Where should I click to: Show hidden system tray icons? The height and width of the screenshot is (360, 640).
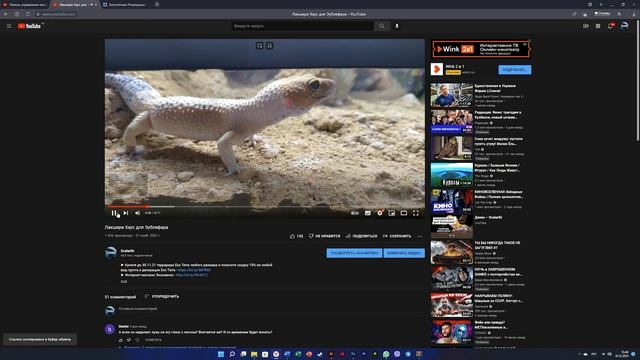tap(579, 354)
